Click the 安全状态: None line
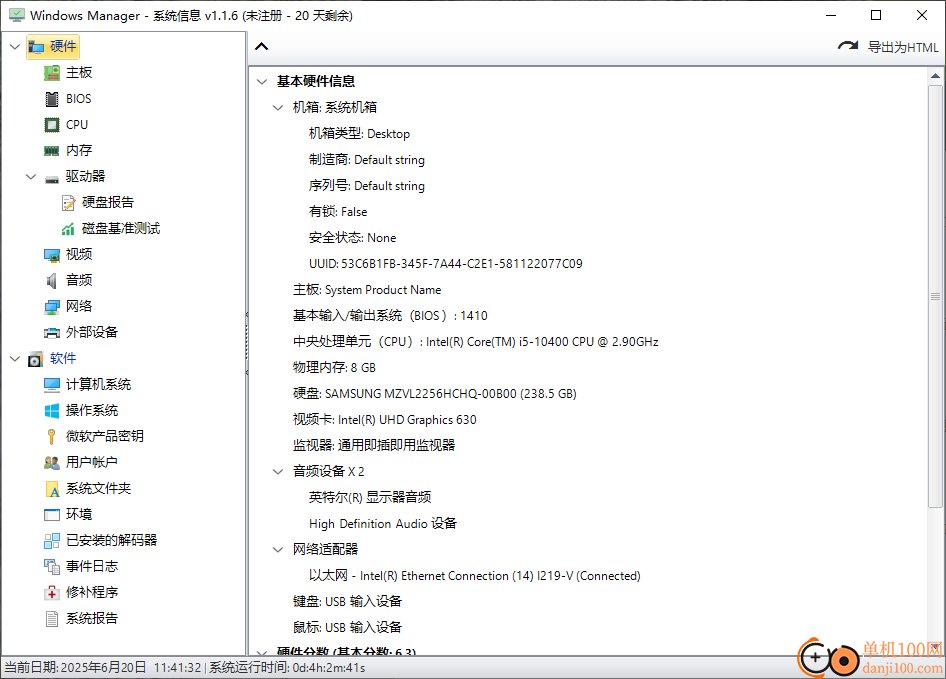The image size is (946, 679). [352, 238]
